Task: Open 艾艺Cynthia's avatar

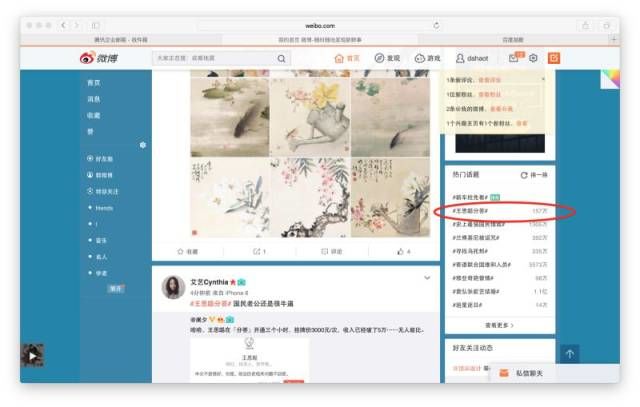Action: 173,287
